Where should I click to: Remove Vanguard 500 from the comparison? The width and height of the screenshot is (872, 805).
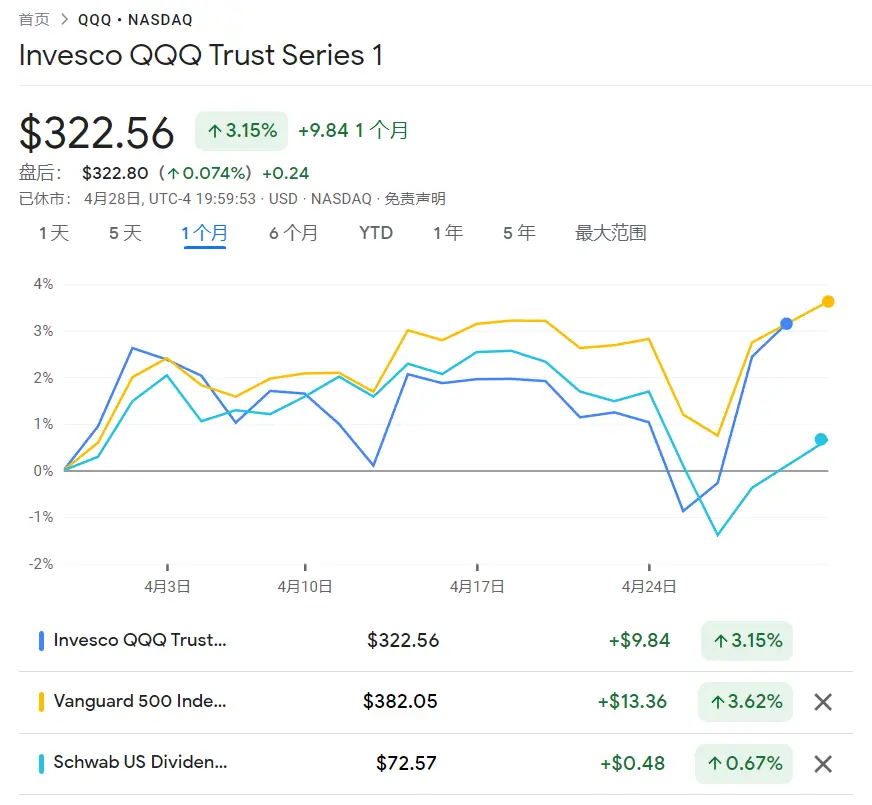823,702
